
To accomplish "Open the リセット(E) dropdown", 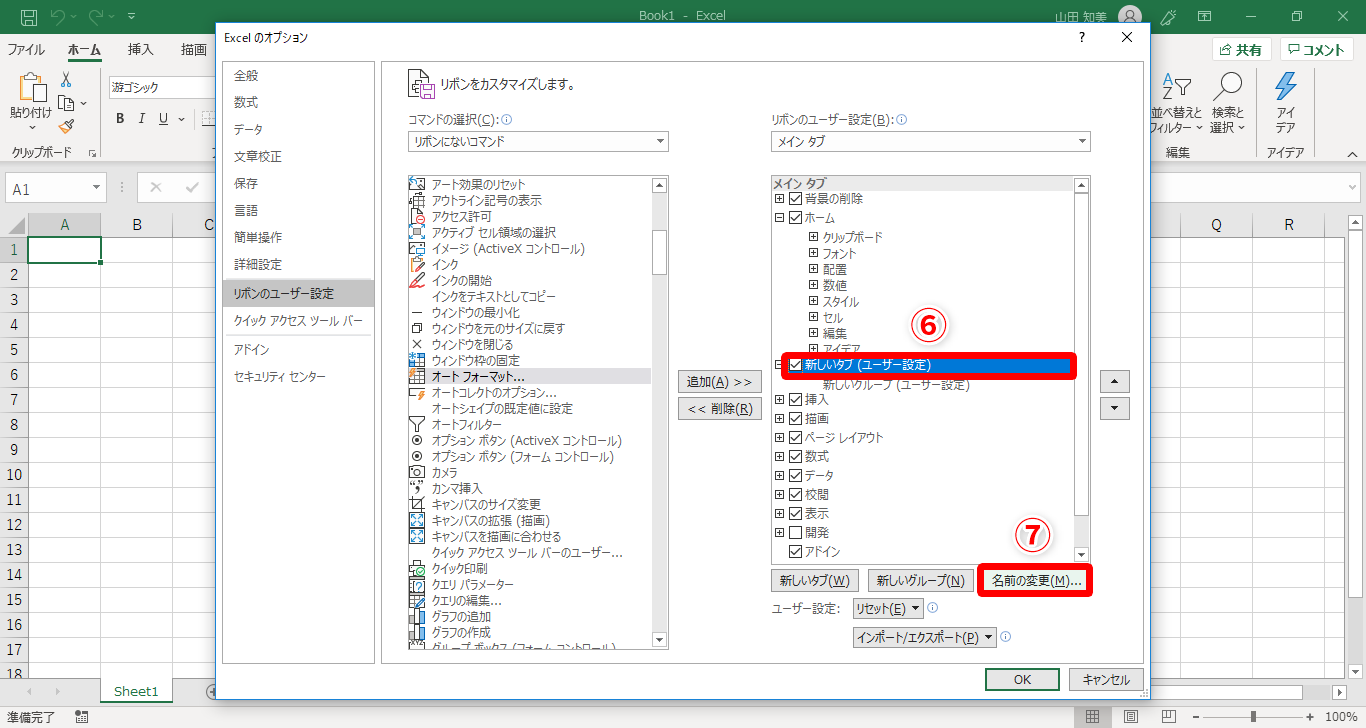I will click(888, 609).
